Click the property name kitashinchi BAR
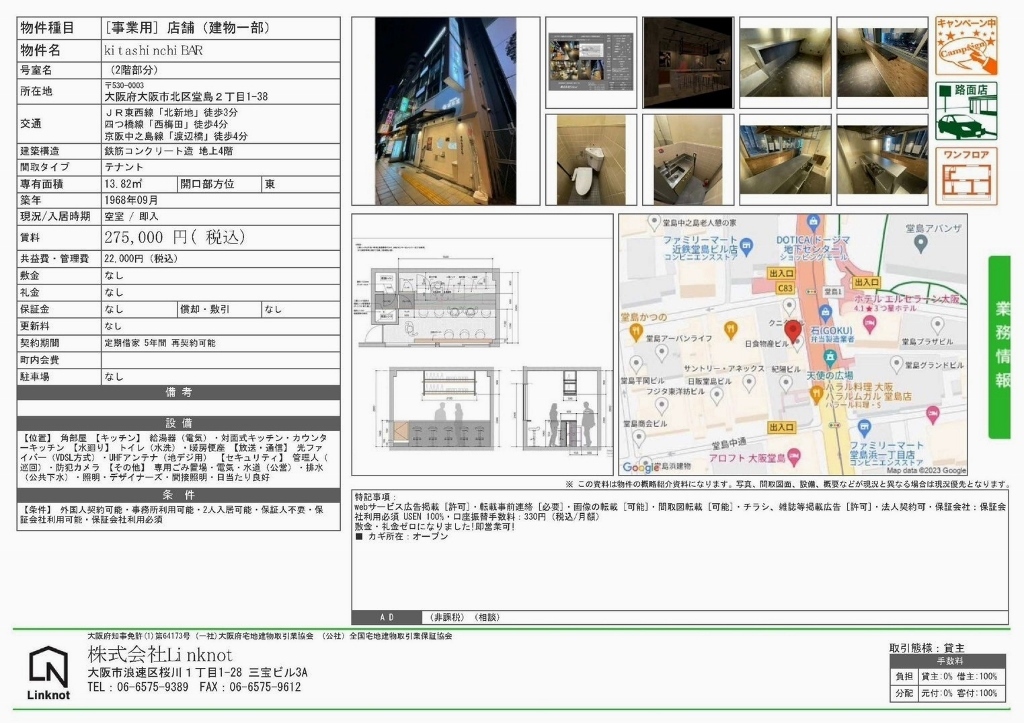Image resolution: width=1024 pixels, height=723 pixels. [153, 50]
